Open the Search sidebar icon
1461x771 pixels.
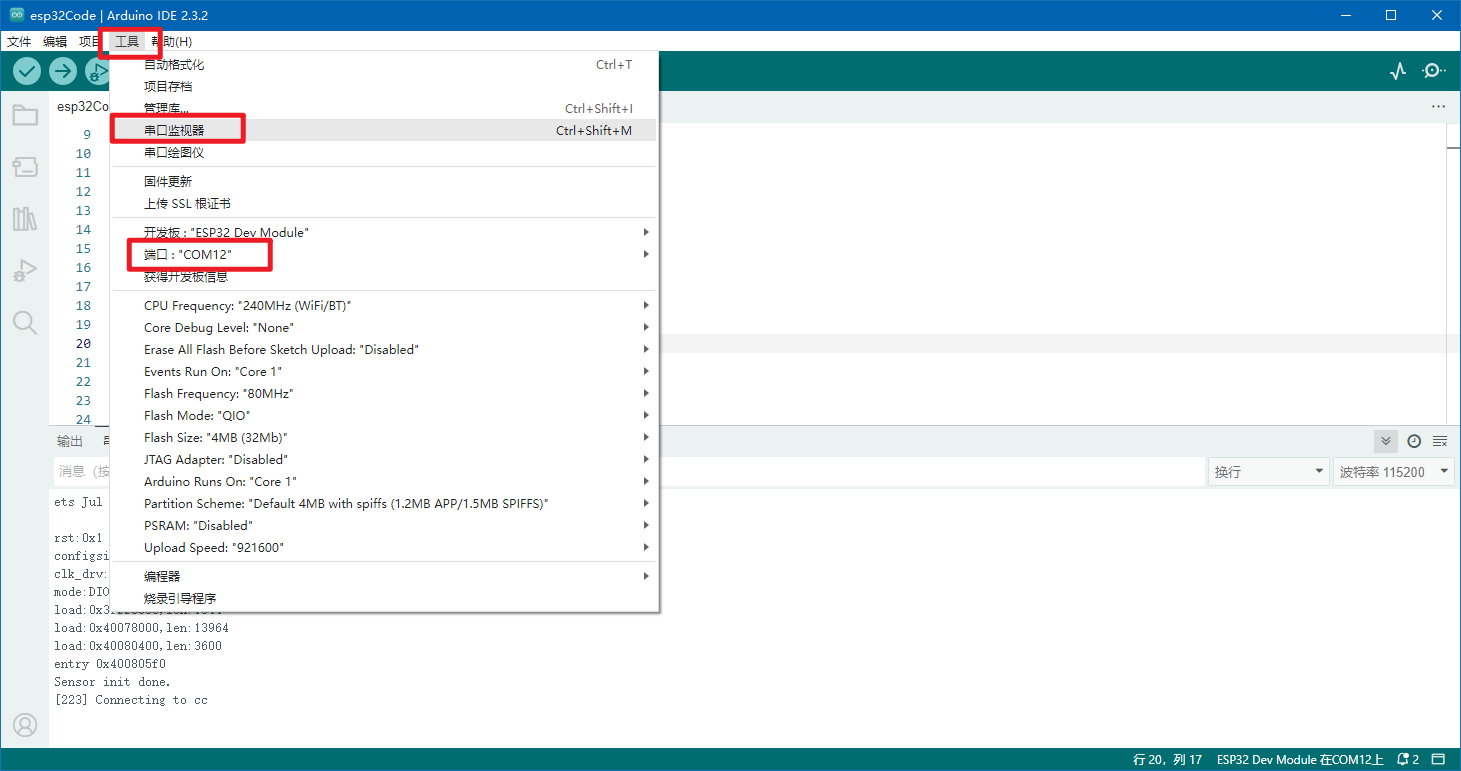(x=25, y=322)
